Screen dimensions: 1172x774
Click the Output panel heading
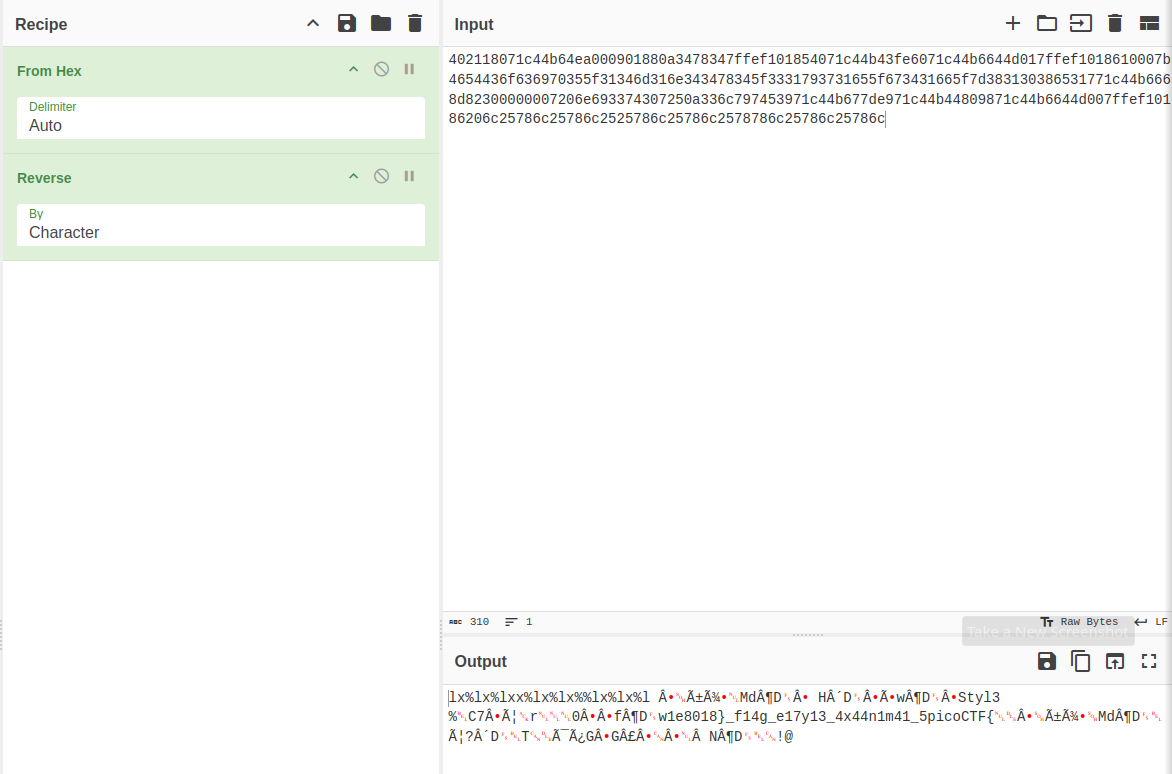click(x=481, y=661)
